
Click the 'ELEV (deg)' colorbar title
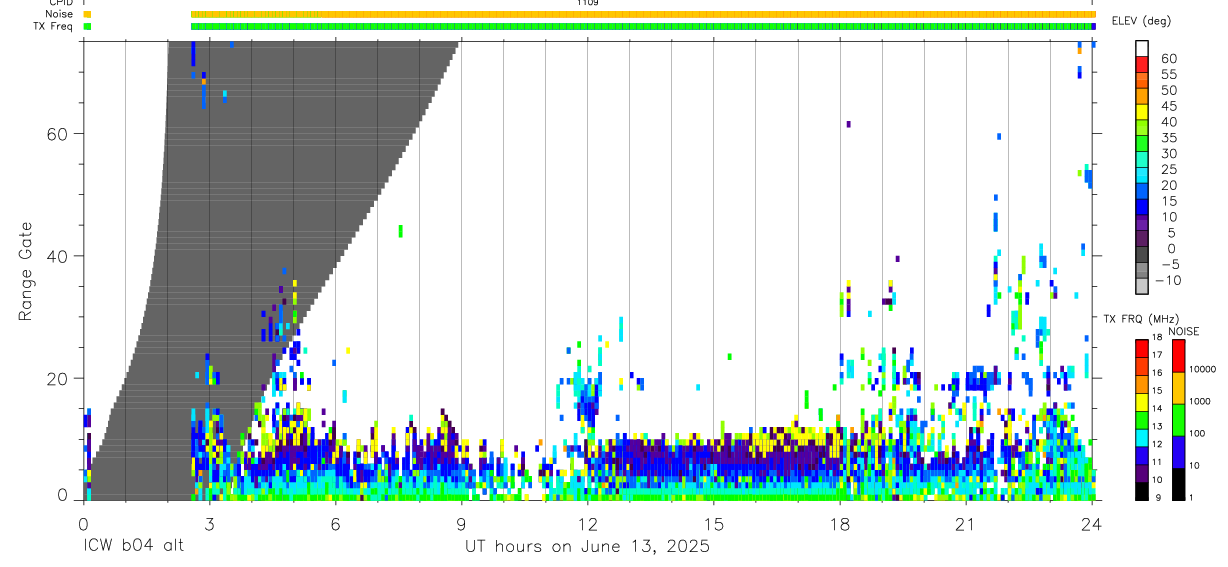click(x=1142, y=21)
